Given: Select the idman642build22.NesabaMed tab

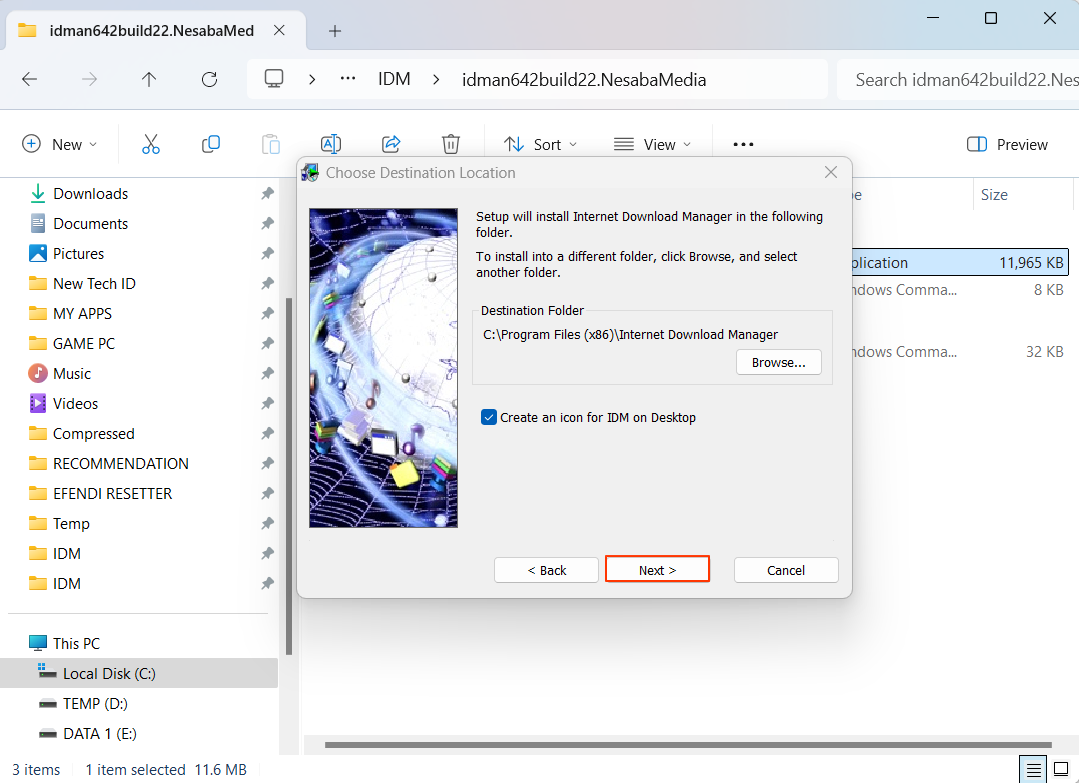Looking at the screenshot, I should click(x=156, y=31).
